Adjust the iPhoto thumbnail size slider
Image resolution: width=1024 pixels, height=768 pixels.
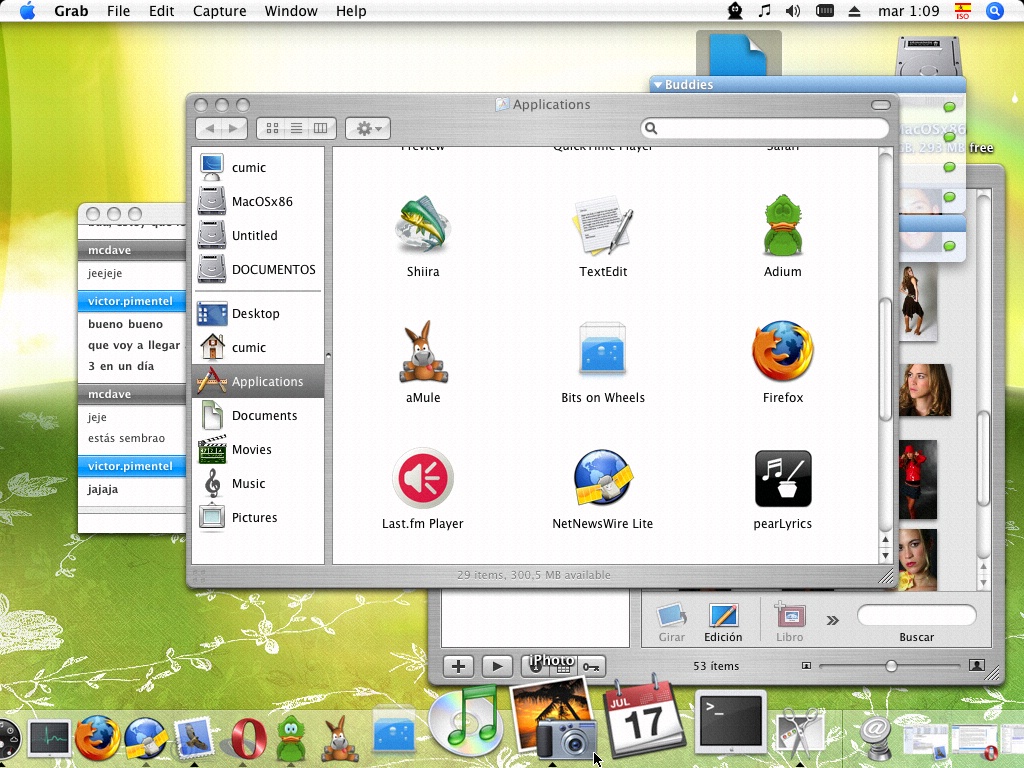tap(891, 666)
